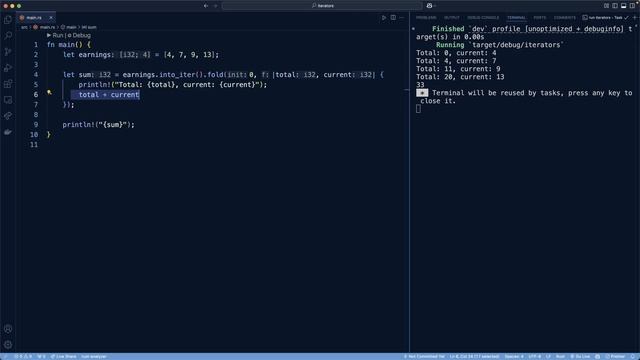Go back with the navigation arrow
640x360 pixels.
206,6
